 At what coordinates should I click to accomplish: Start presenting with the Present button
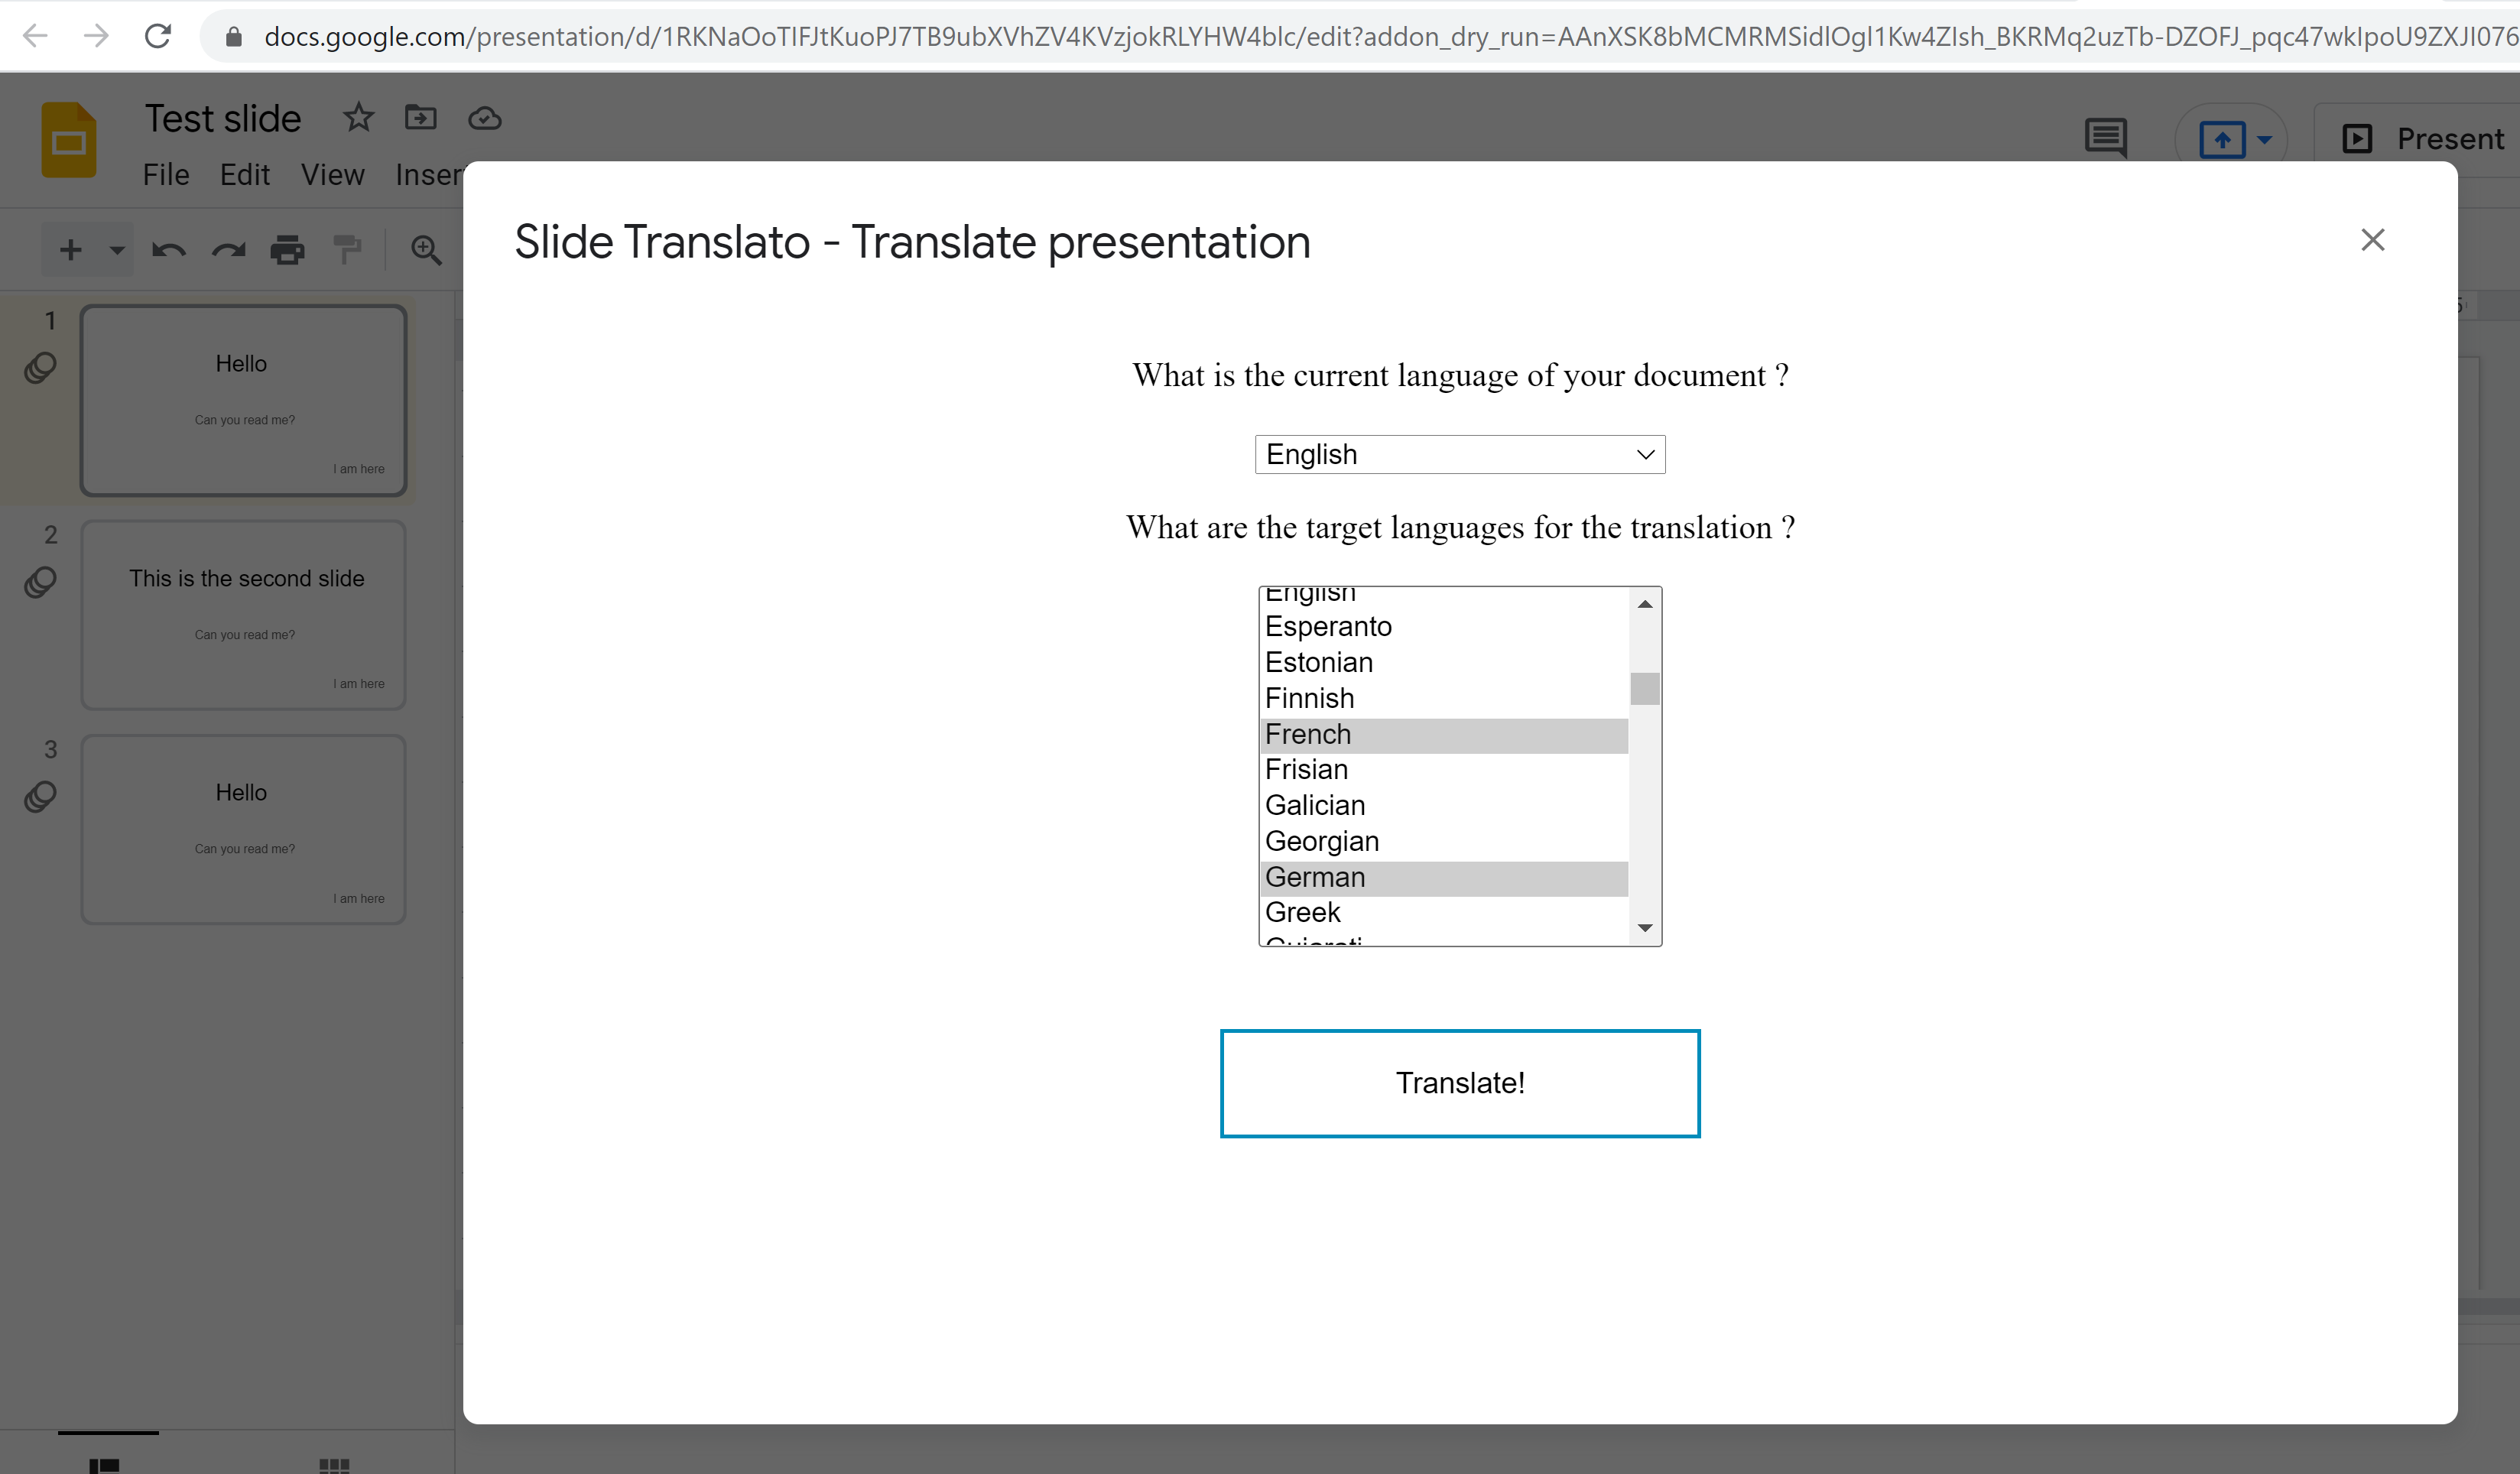[2440, 138]
